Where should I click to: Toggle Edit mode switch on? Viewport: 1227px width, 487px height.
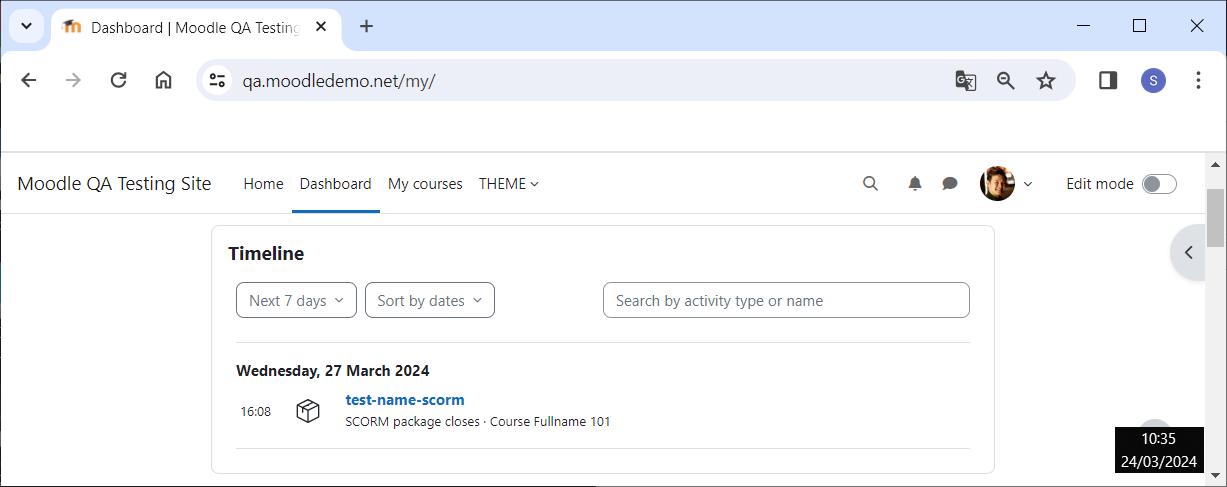point(1160,184)
